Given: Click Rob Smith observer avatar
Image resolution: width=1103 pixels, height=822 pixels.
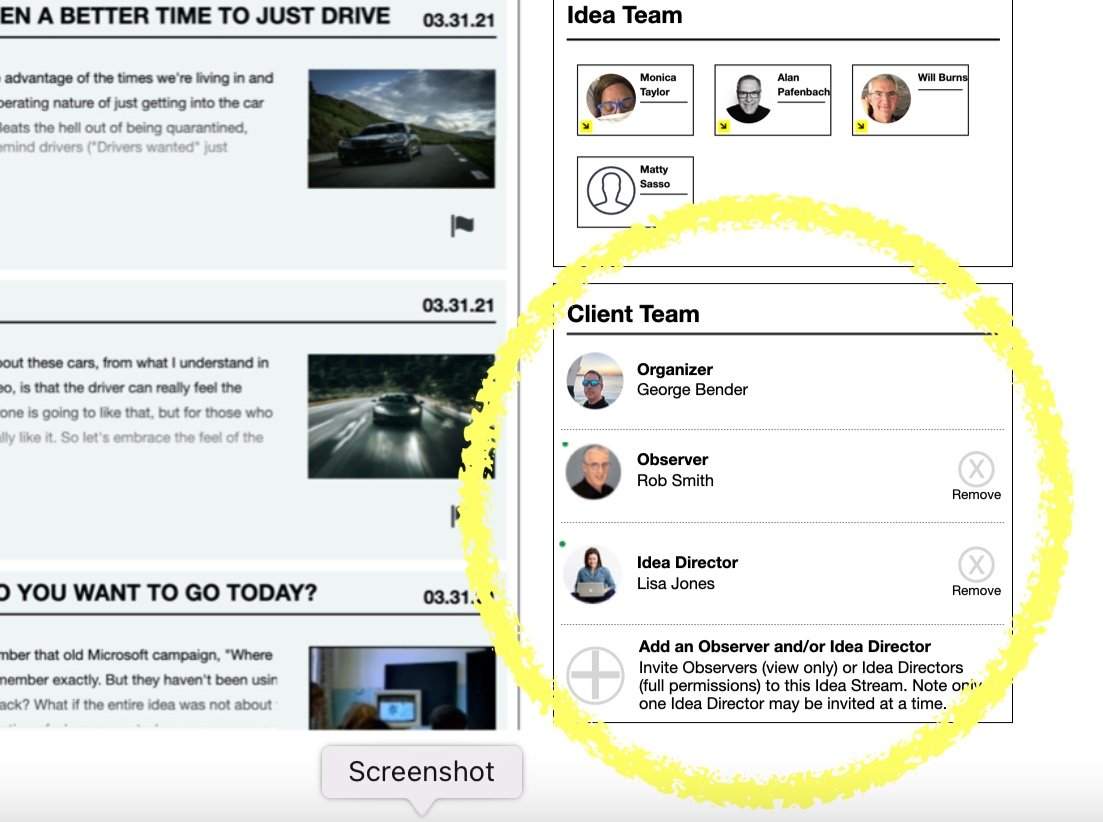Looking at the screenshot, I should 594,471.
